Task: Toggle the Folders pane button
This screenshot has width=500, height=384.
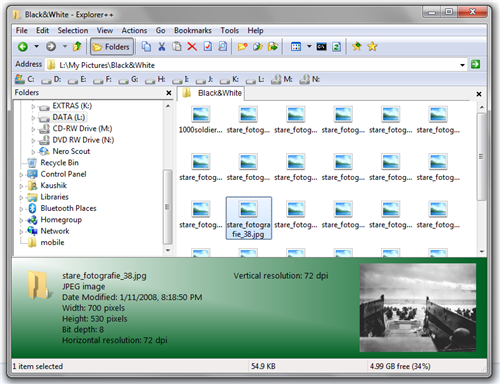Action: click(112, 47)
